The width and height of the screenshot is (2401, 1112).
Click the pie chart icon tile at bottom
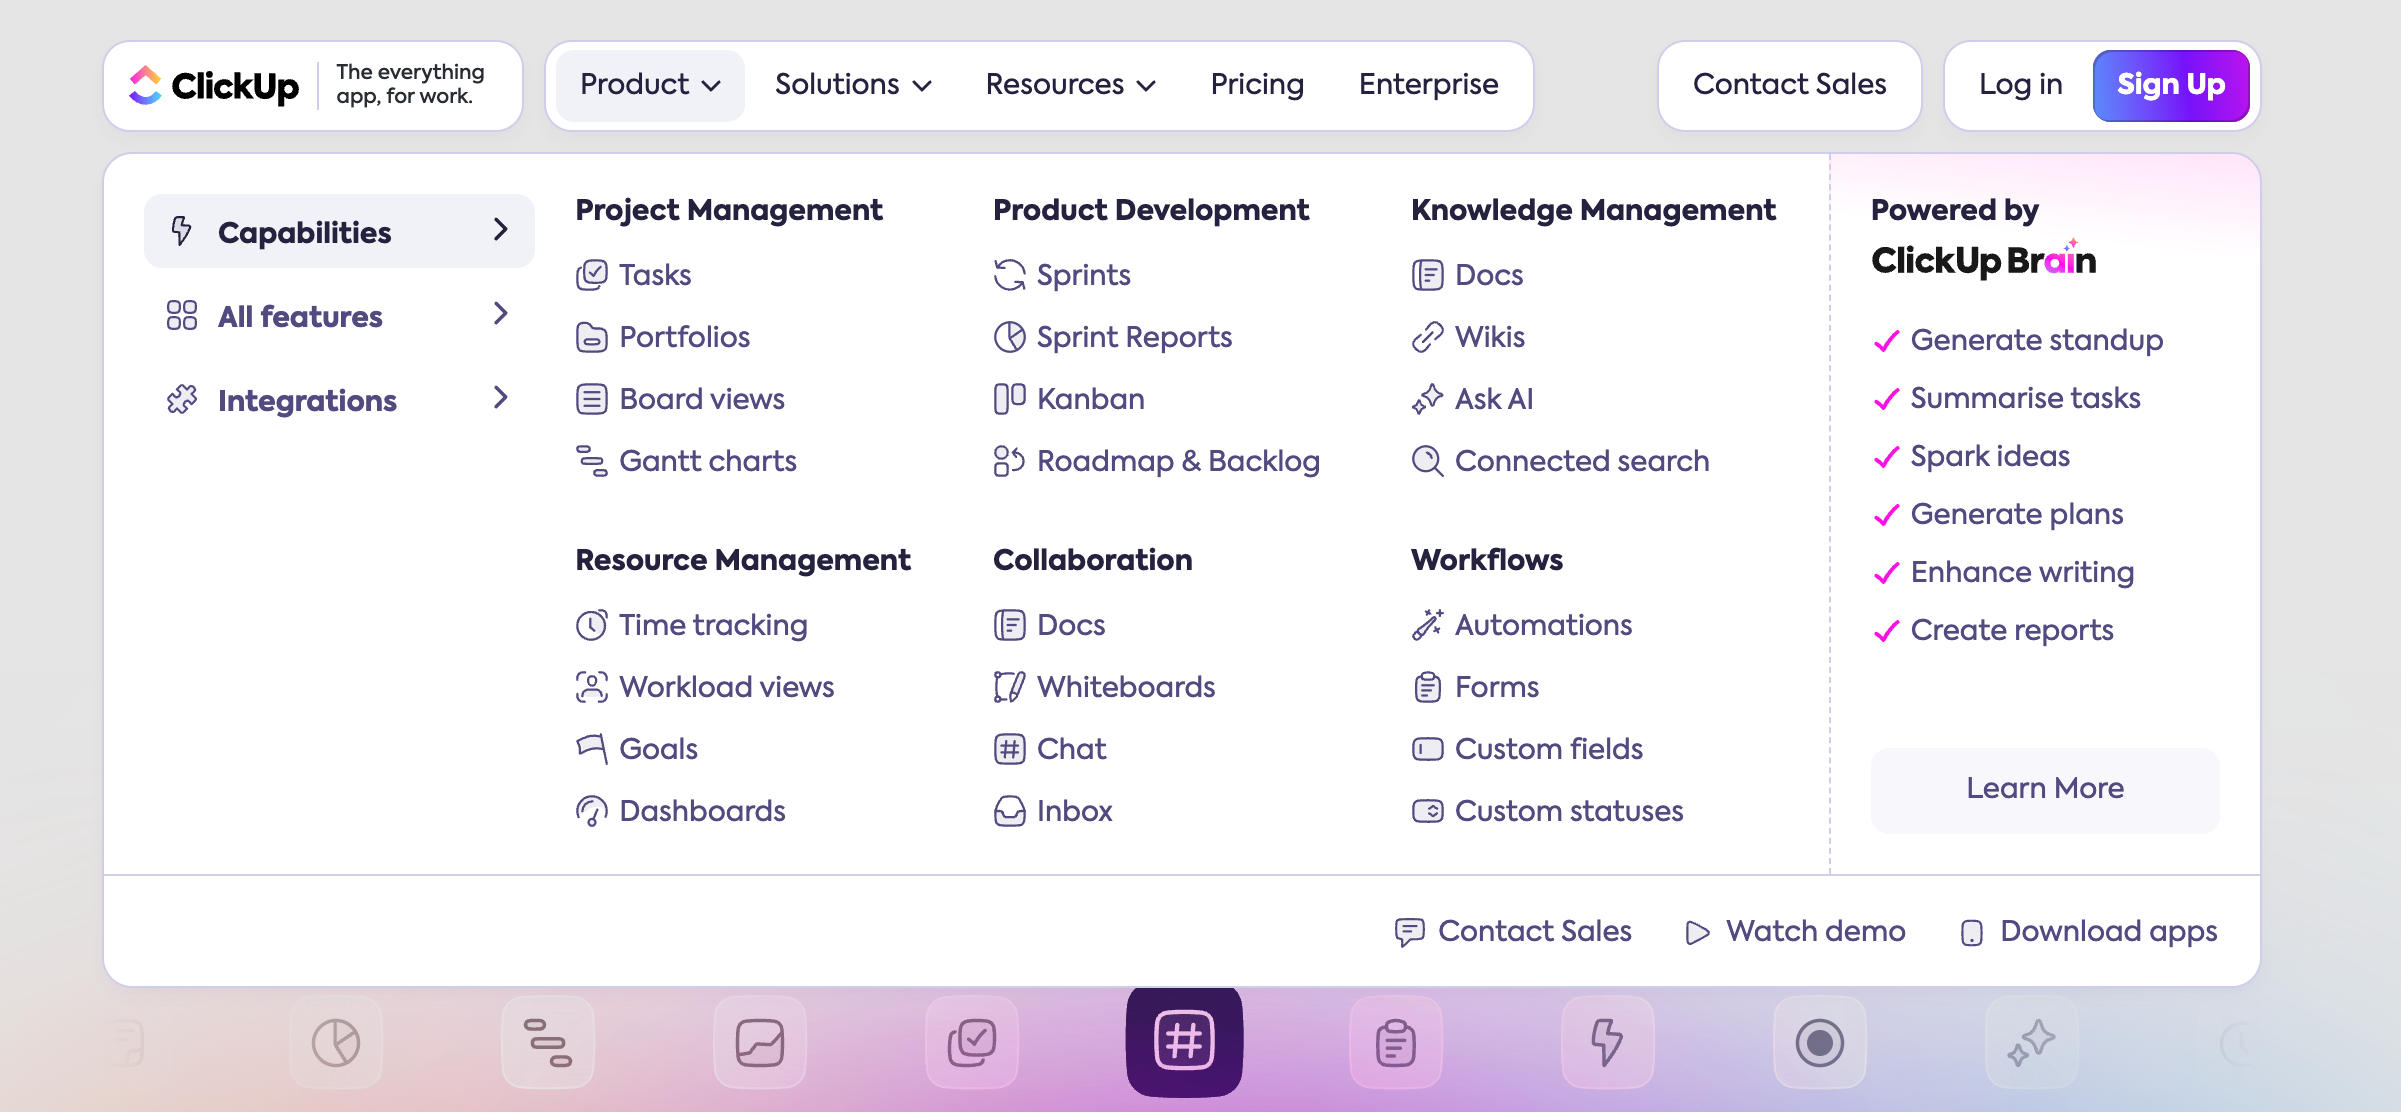[336, 1043]
